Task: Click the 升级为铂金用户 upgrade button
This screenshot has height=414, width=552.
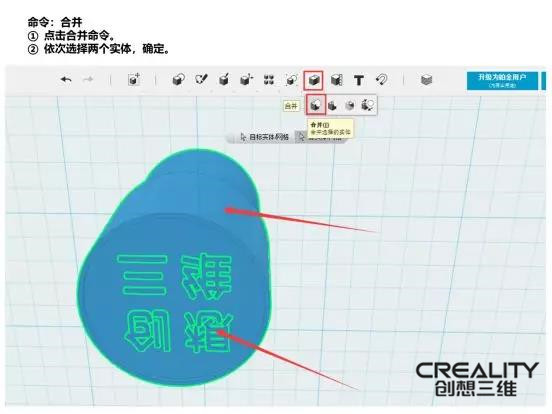Action: coord(502,81)
